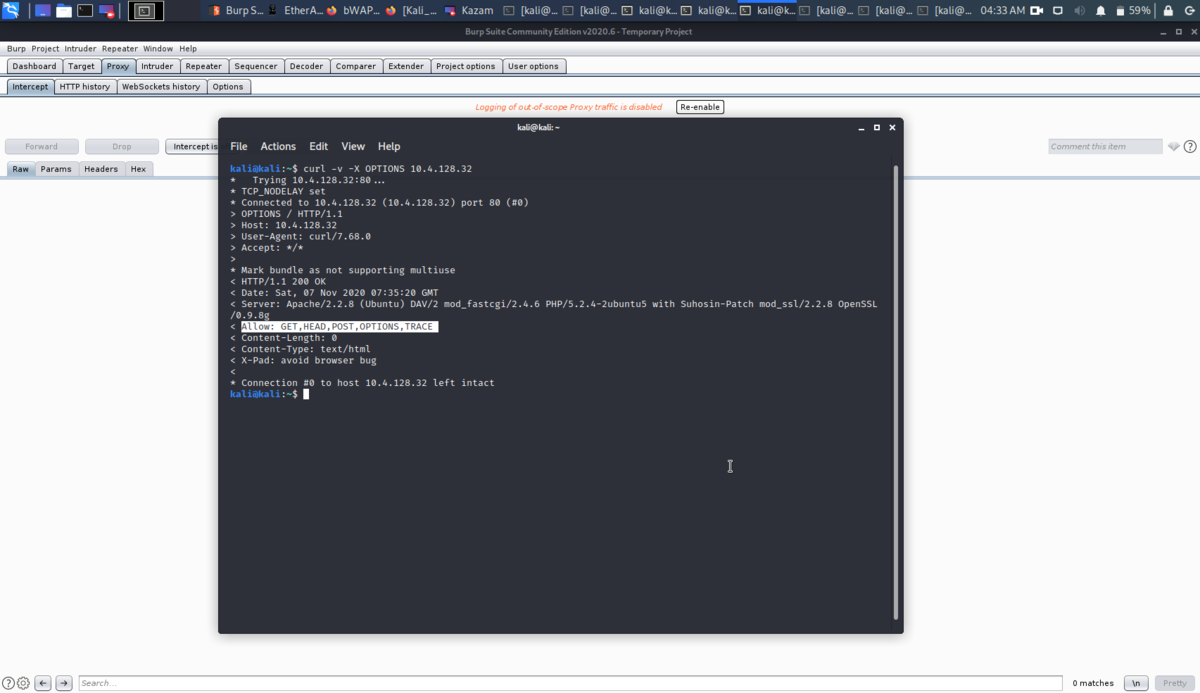Open the Project options tab
1200x693 pixels.
pyautogui.click(x=466, y=66)
